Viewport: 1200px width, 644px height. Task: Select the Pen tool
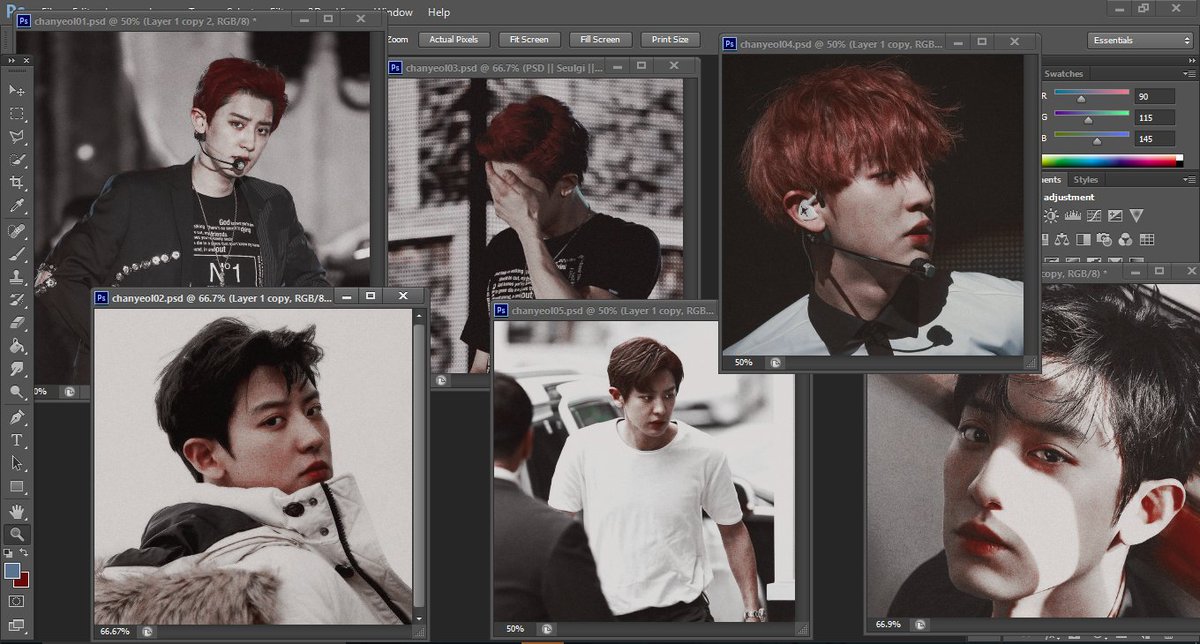(17, 417)
